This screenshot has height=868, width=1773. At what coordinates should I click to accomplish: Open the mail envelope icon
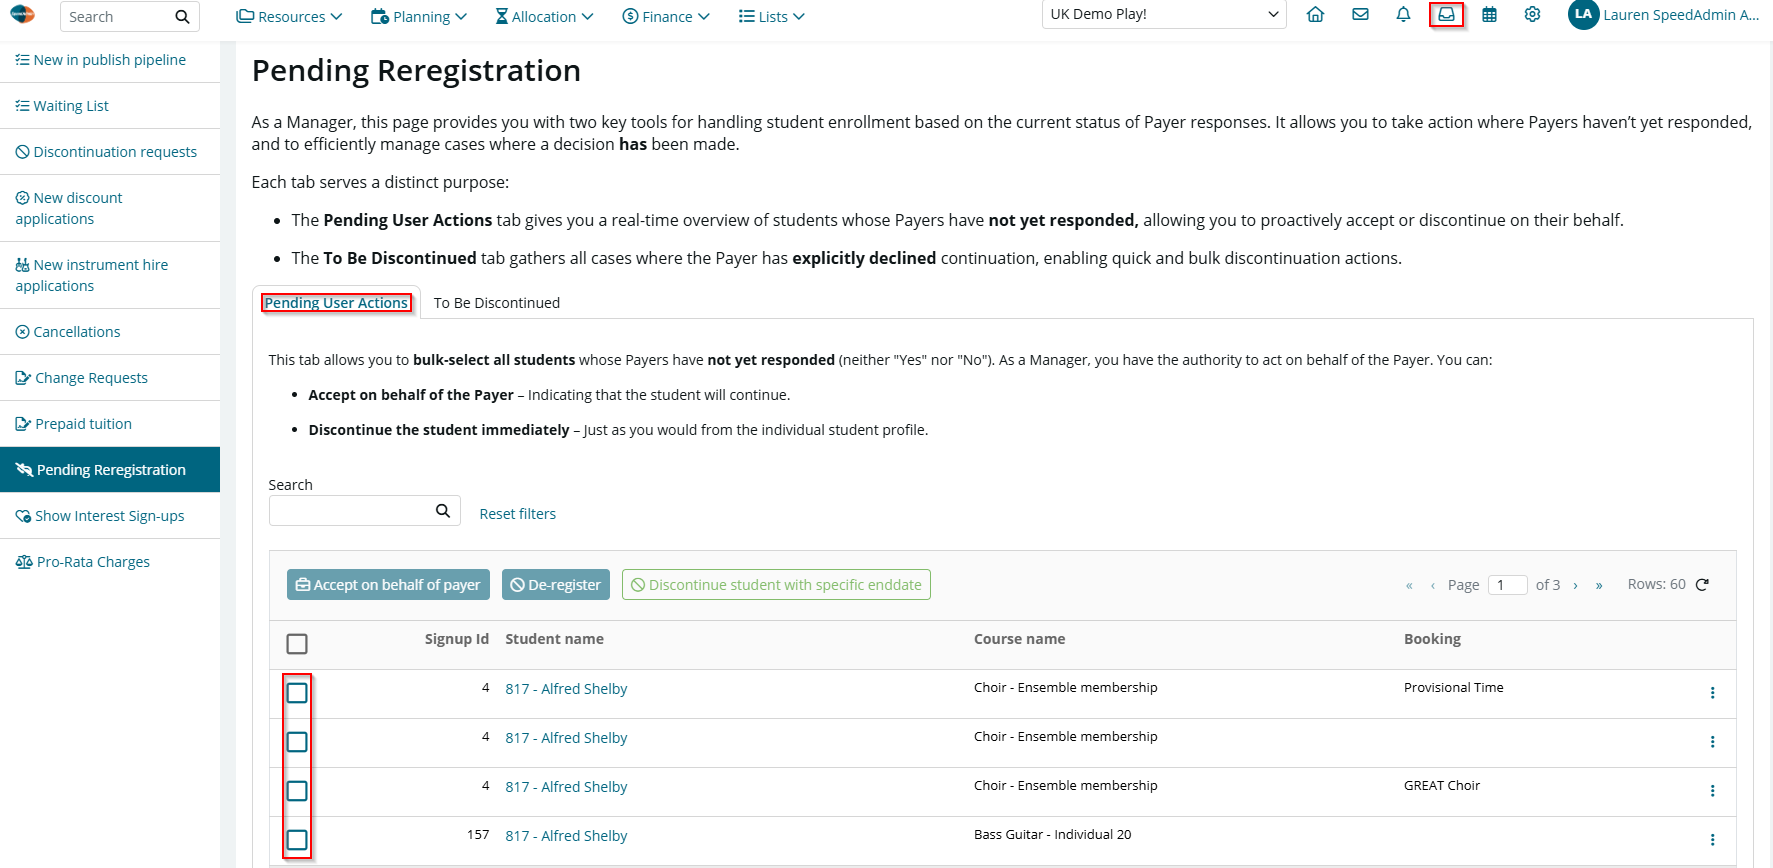(1360, 15)
